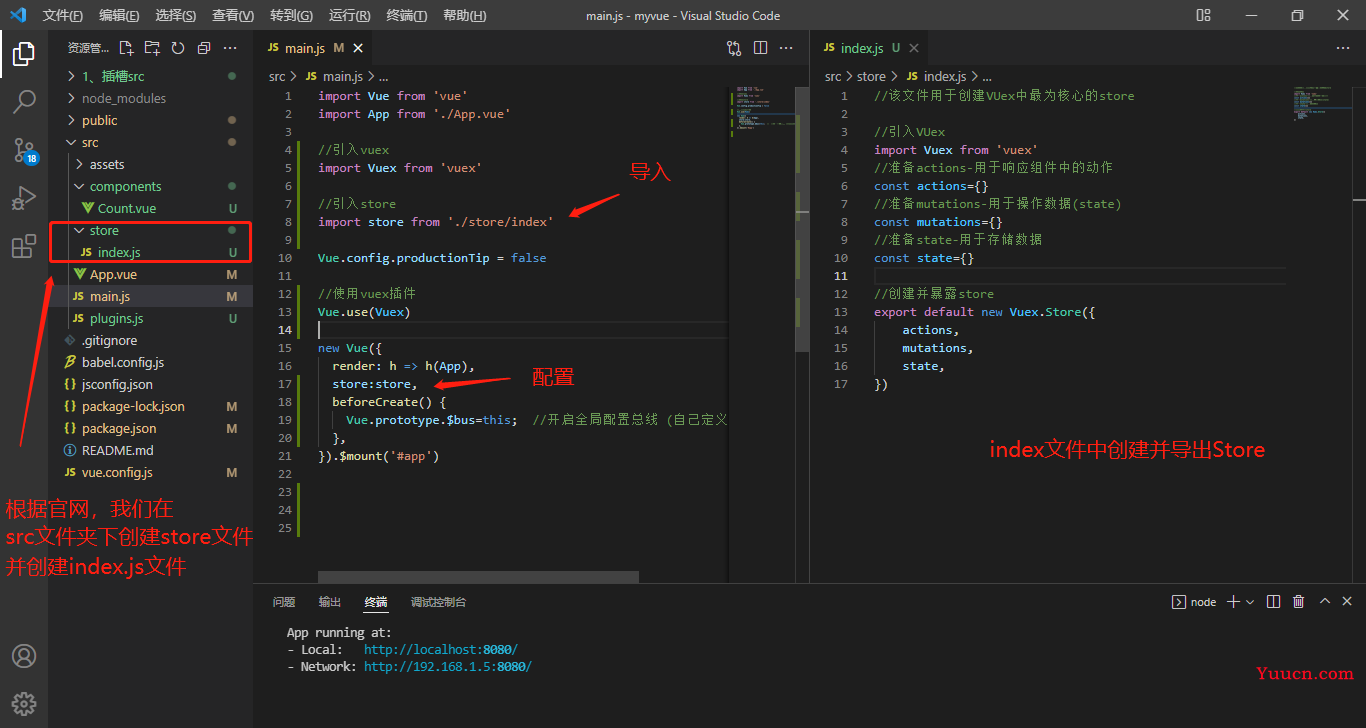Open http://192.168.1.5:8080/ network link
1366x728 pixels.
448,667
